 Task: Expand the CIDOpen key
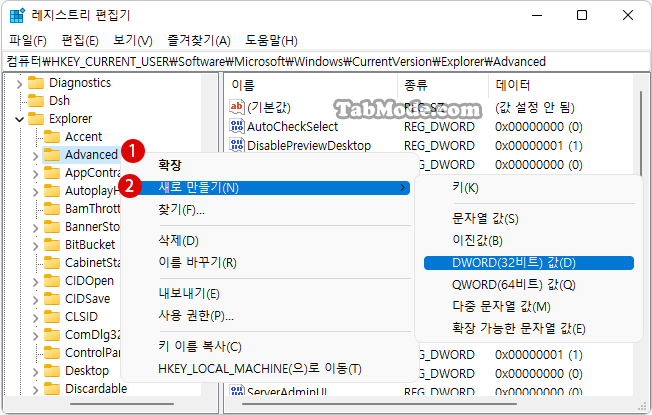click(x=35, y=282)
